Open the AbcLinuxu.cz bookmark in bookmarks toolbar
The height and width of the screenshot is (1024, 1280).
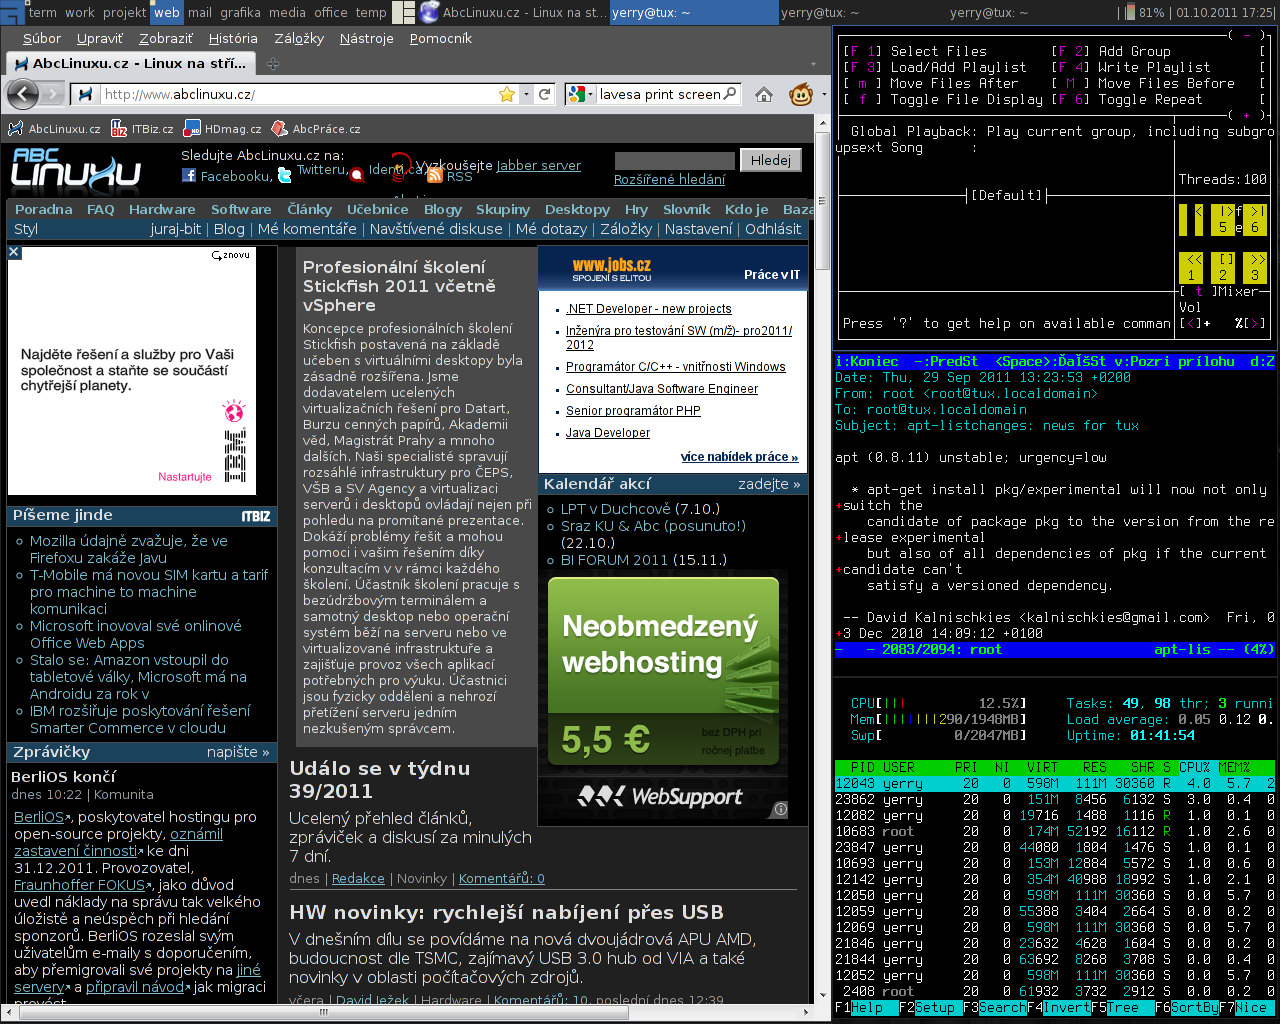55,129
